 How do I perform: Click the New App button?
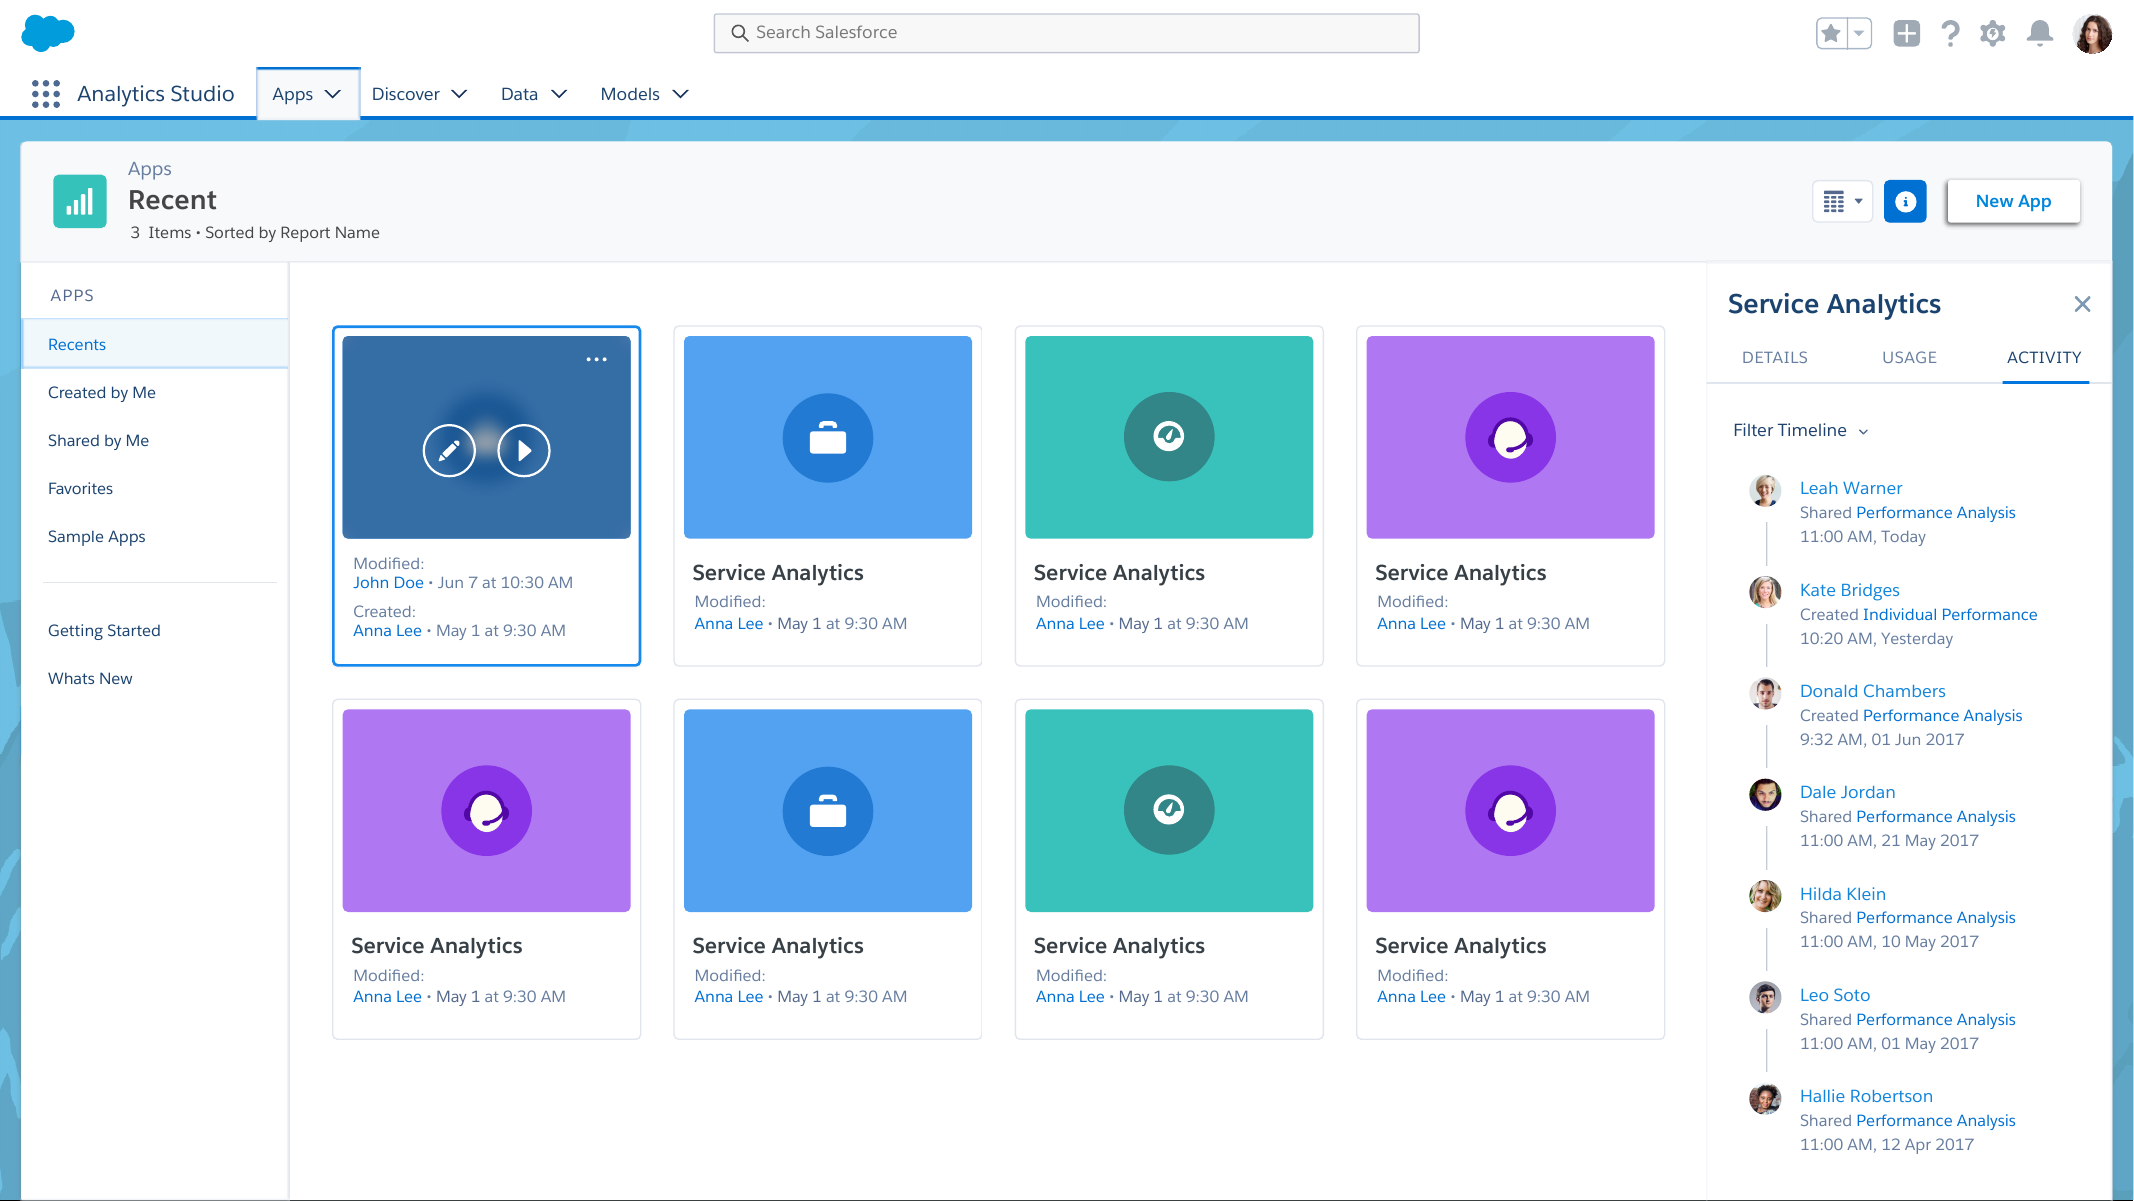[x=2013, y=201]
